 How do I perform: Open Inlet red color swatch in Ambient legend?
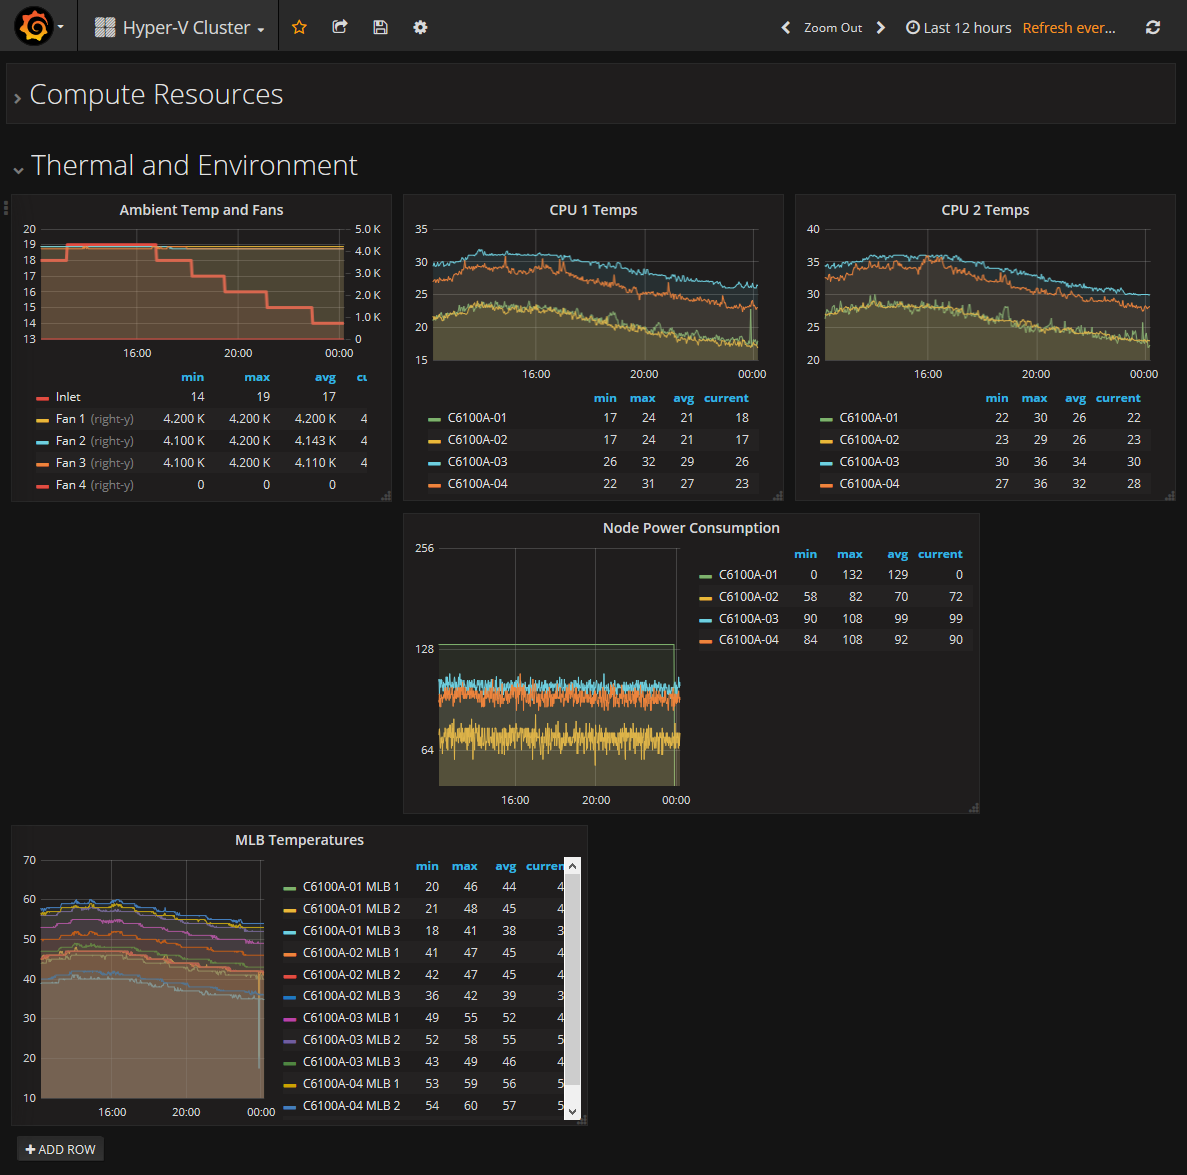coord(42,398)
